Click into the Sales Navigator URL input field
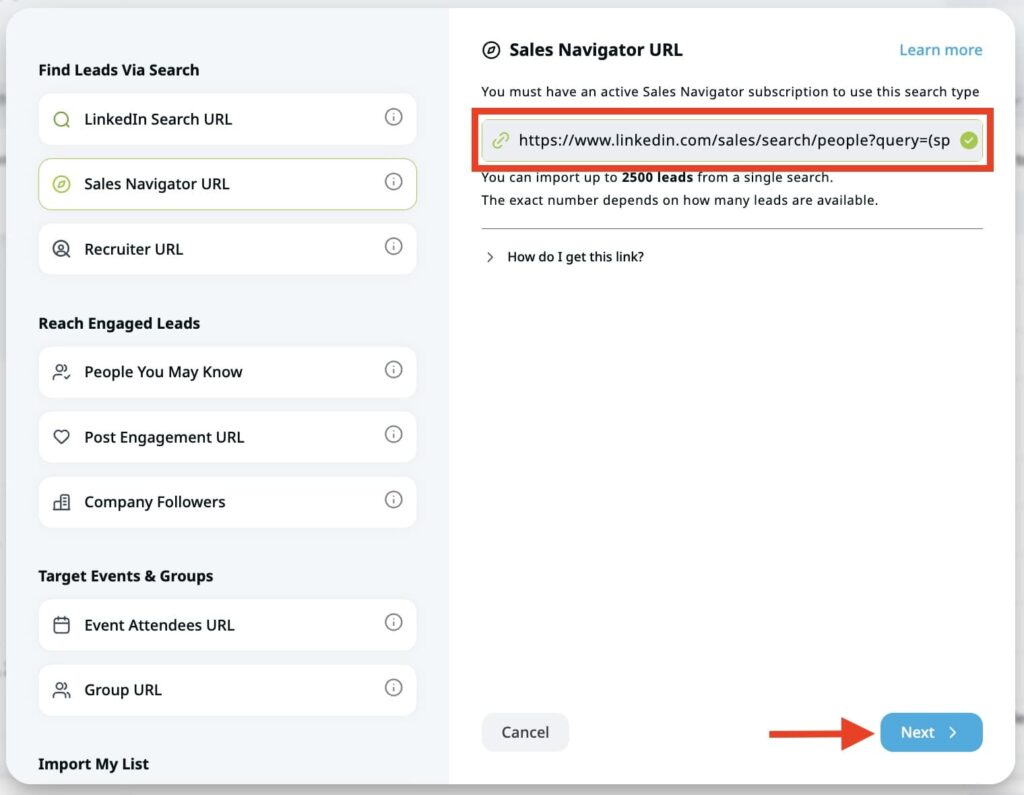The height and width of the screenshot is (795, 1024). (x=732, y=140)
